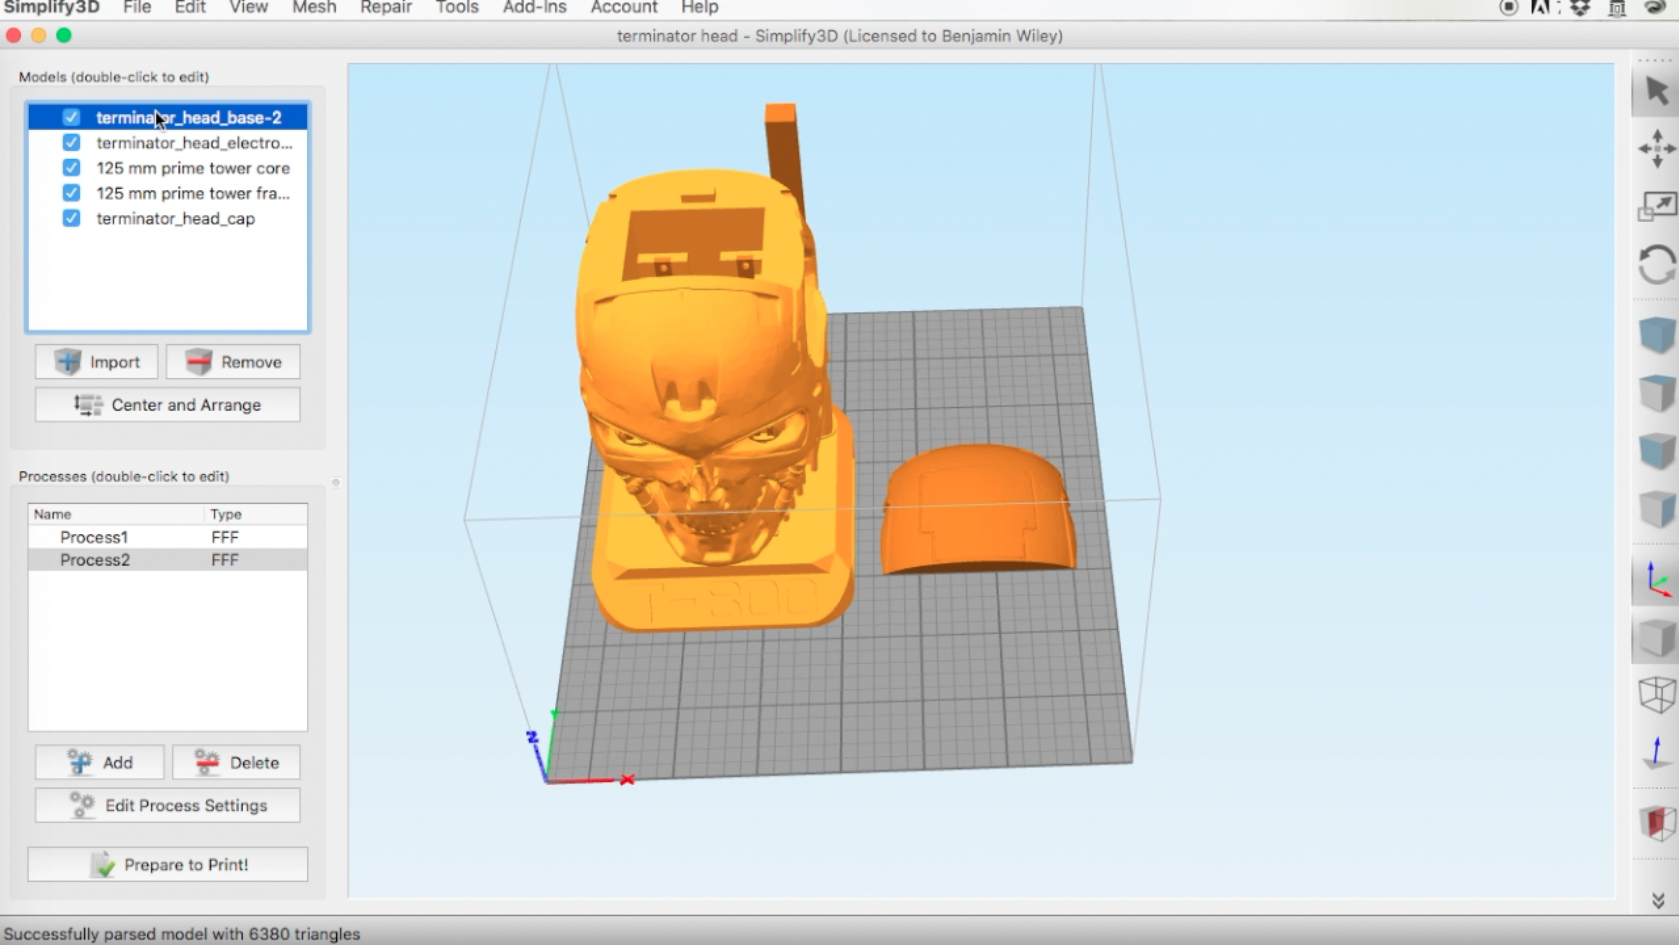Toggle surface normals display
Screen dimensions: 1679x945
point(1656,753)
